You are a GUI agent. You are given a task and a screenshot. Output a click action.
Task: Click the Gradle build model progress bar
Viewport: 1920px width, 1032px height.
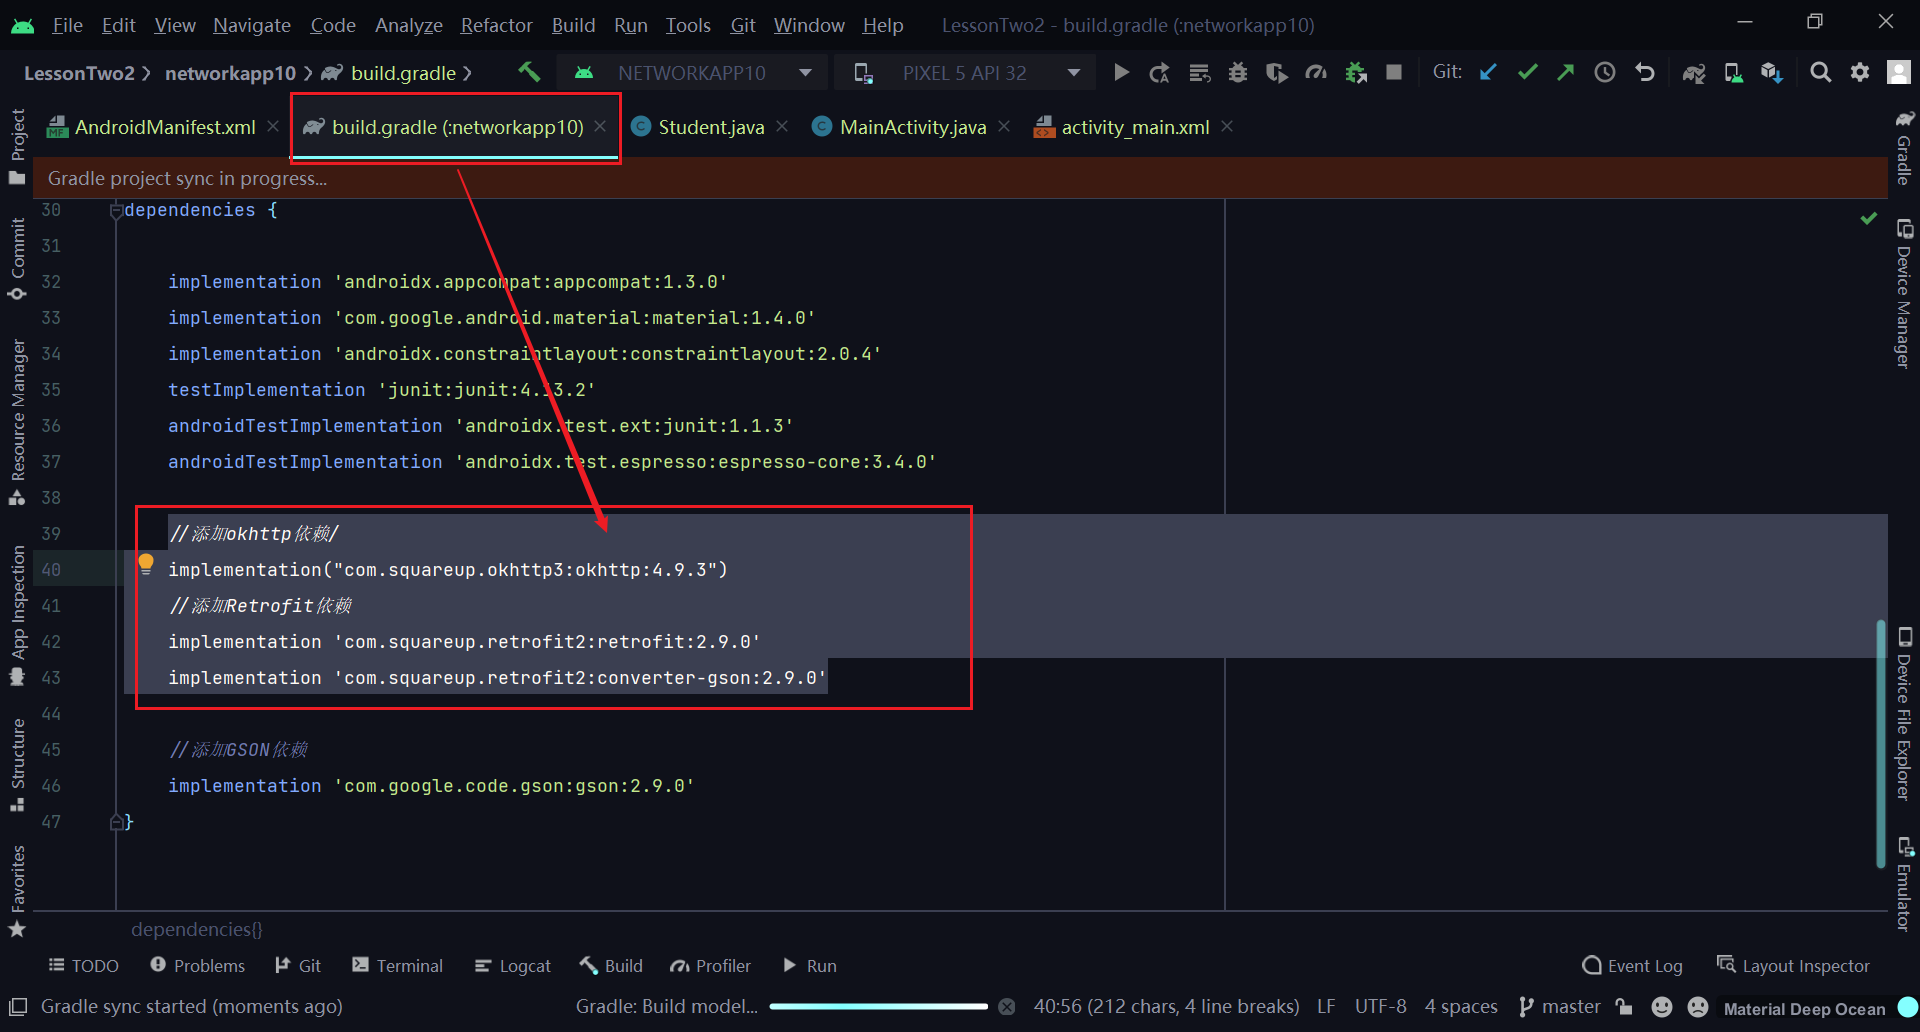(878, 1006)
